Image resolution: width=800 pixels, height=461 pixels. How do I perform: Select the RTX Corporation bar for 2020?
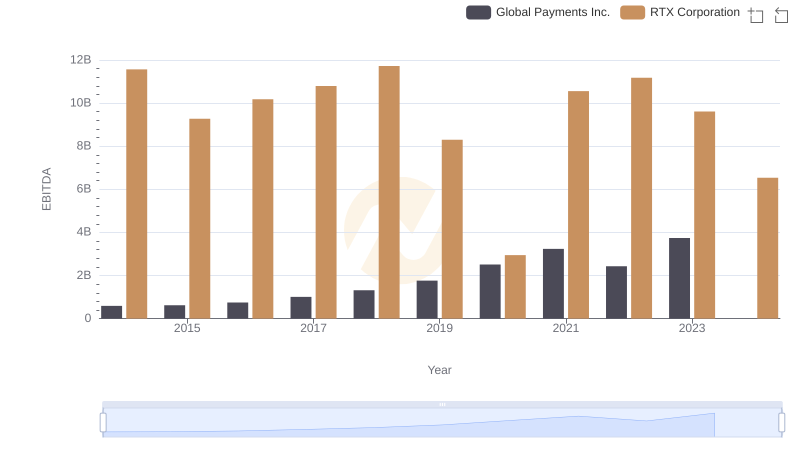pyautogui.click(x=515, y=287)
